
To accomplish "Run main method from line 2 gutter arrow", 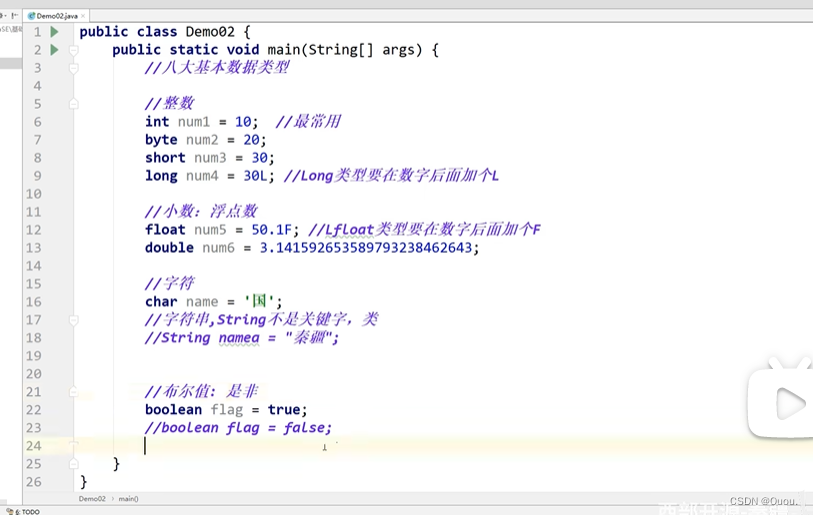I will (54, 50).
